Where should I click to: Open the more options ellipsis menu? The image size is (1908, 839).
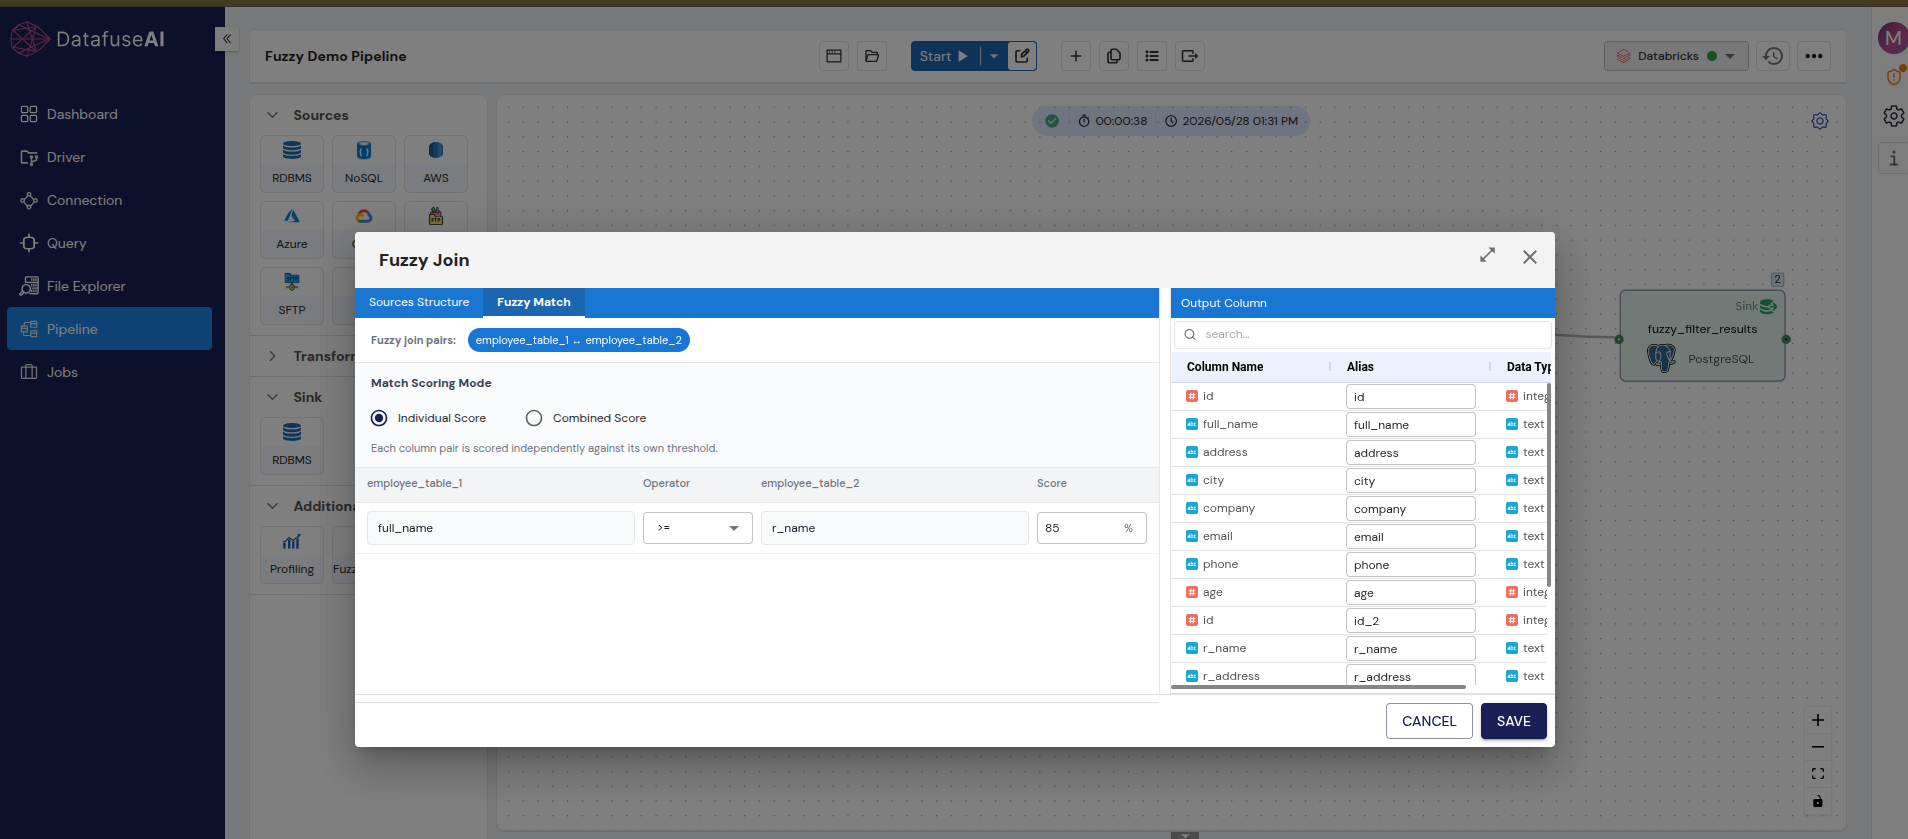coord(1814,56)
